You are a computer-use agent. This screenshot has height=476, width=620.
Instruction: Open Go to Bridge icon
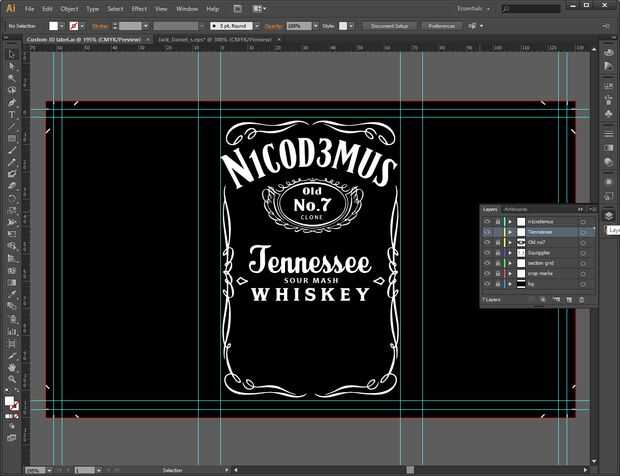[237, 9]
